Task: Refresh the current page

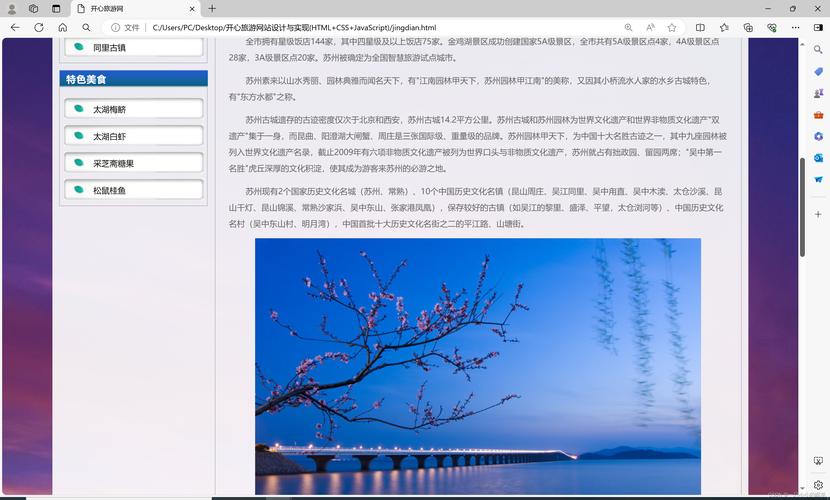Action: [x=38, y=27]
